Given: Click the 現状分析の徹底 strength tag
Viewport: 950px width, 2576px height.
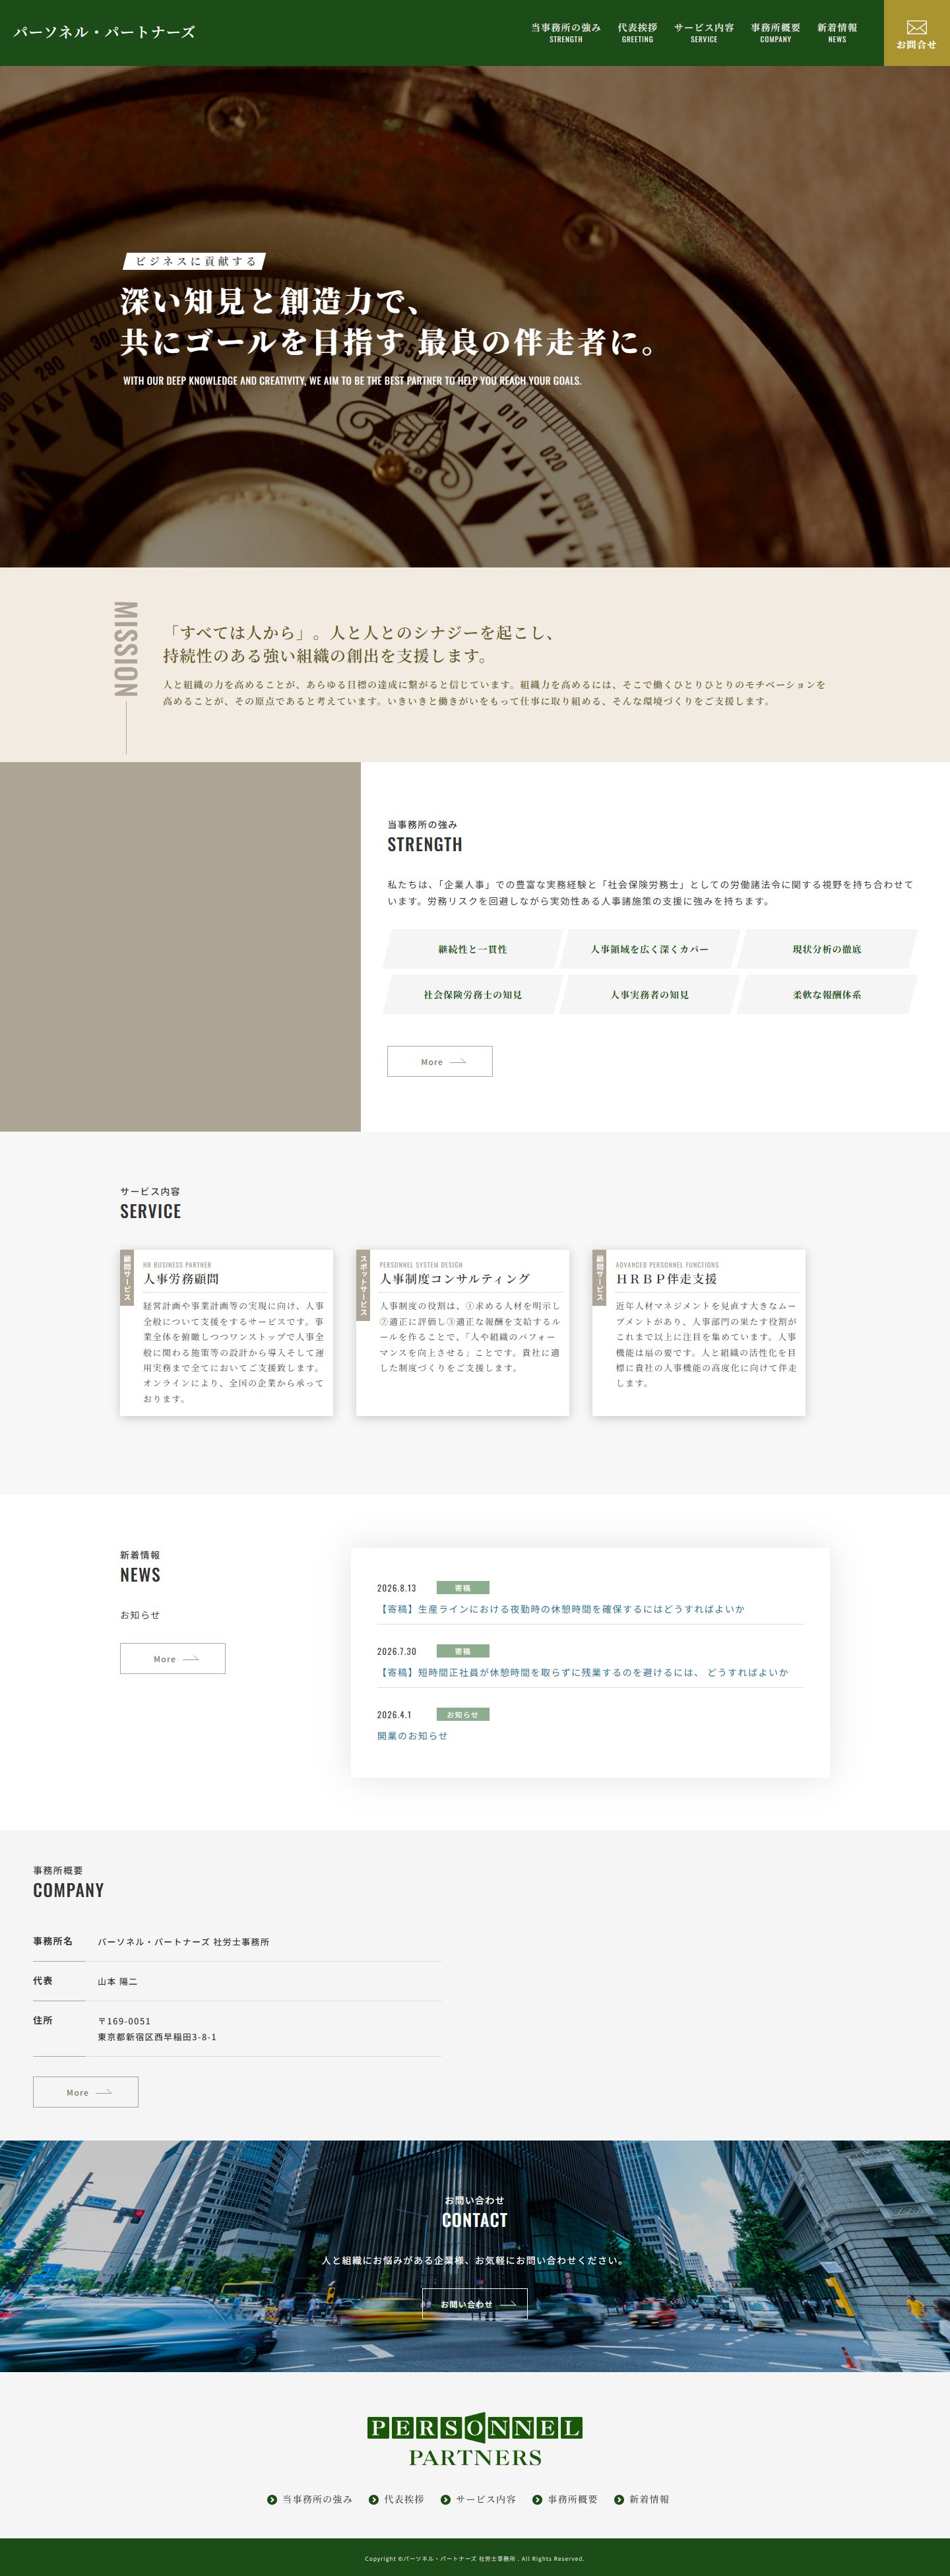Looking at the screenshot, I should 827,949.
